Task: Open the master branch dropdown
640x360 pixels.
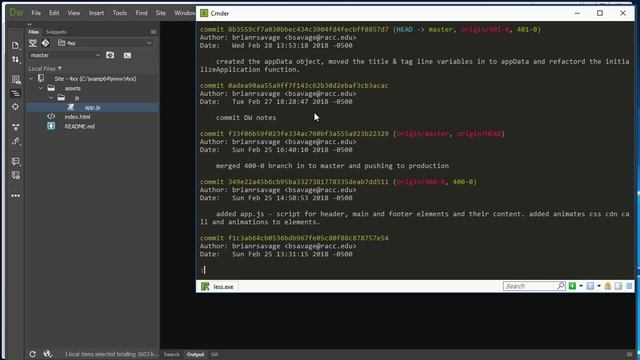Action: click(65, 55)
